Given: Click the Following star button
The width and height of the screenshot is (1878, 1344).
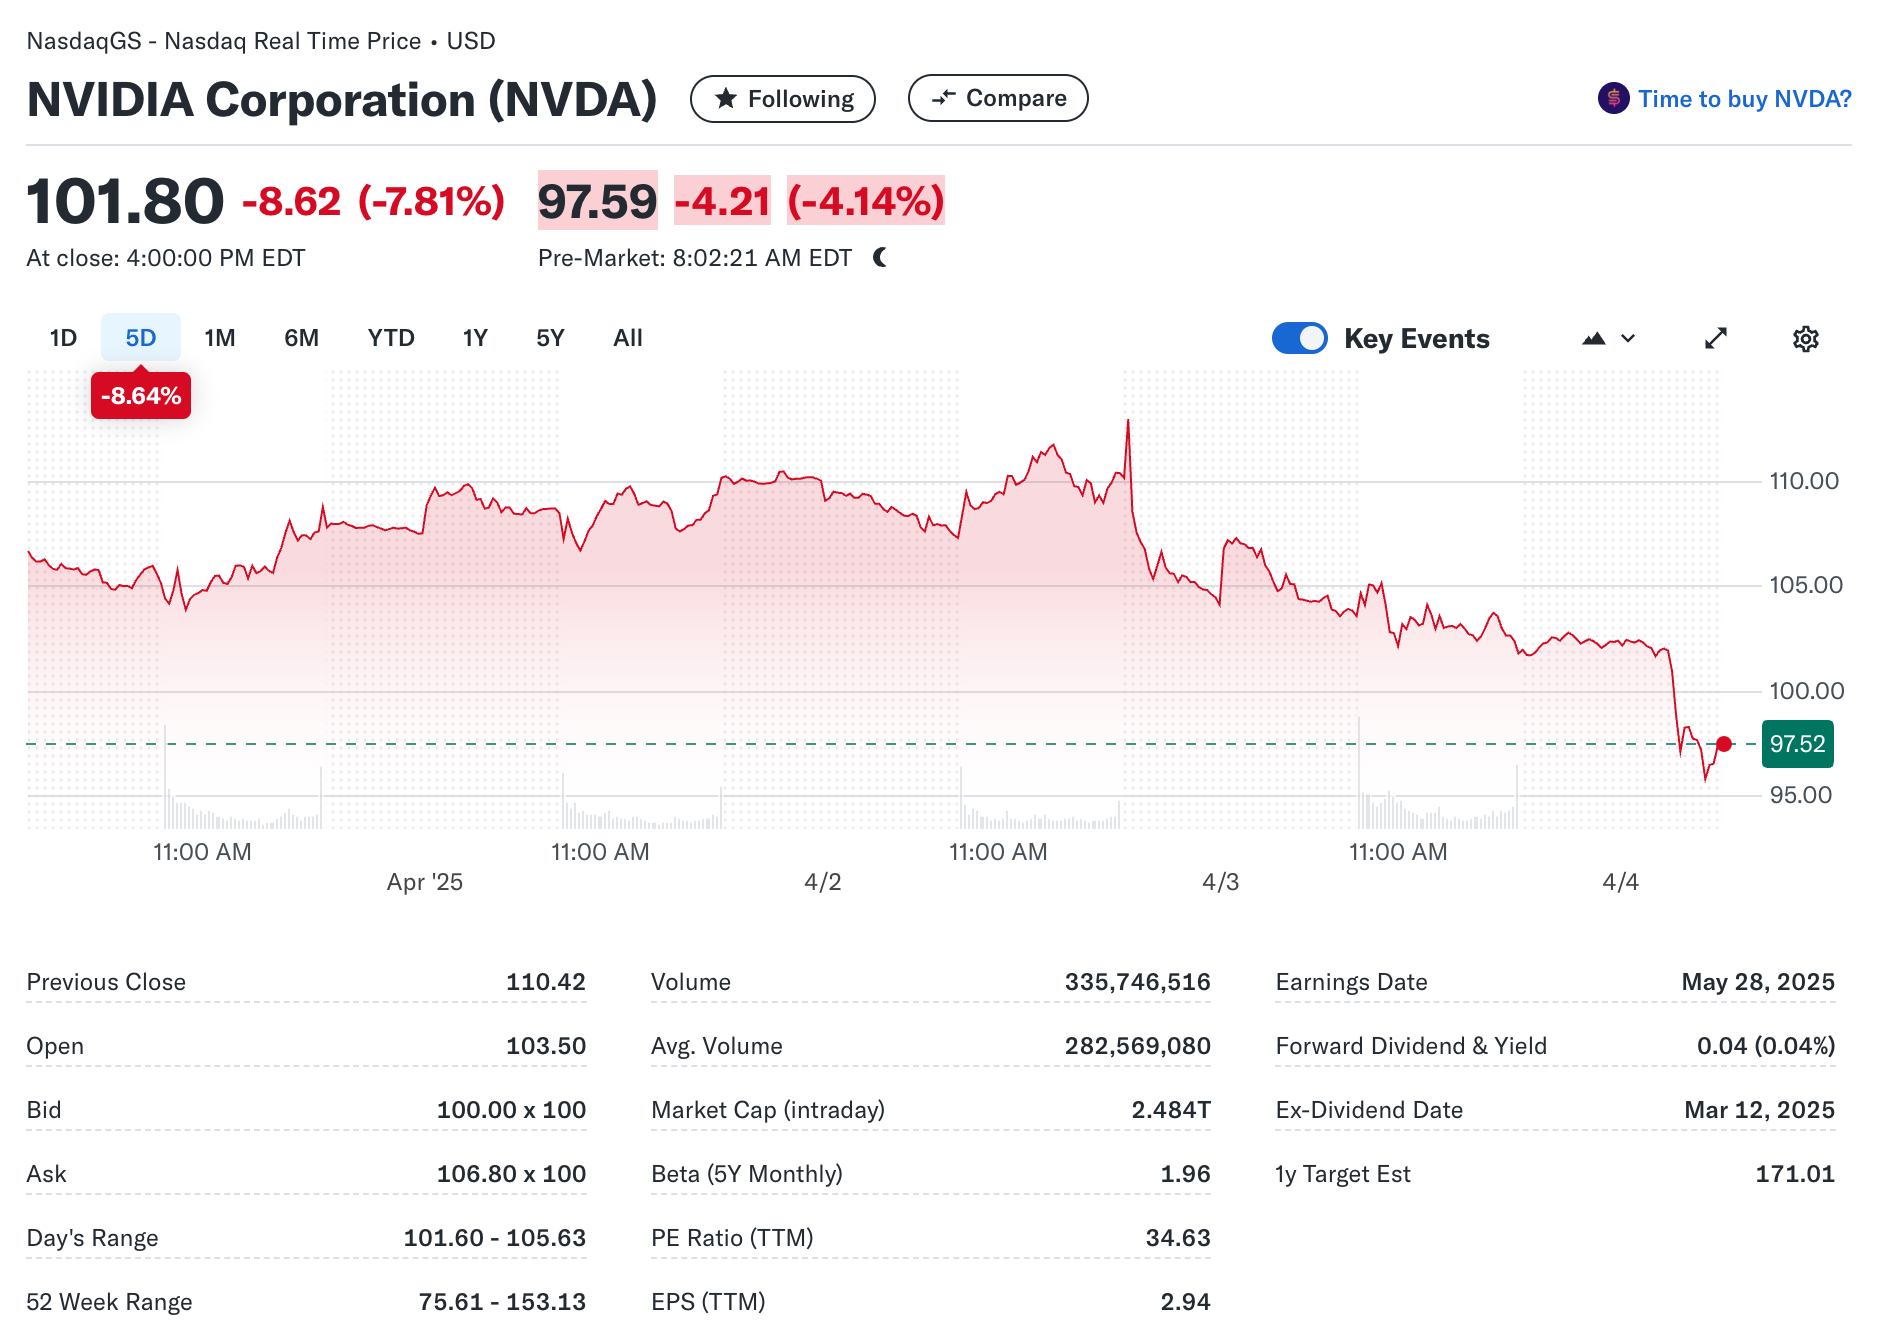Looking at the screenshot, I should coord(783,99).
